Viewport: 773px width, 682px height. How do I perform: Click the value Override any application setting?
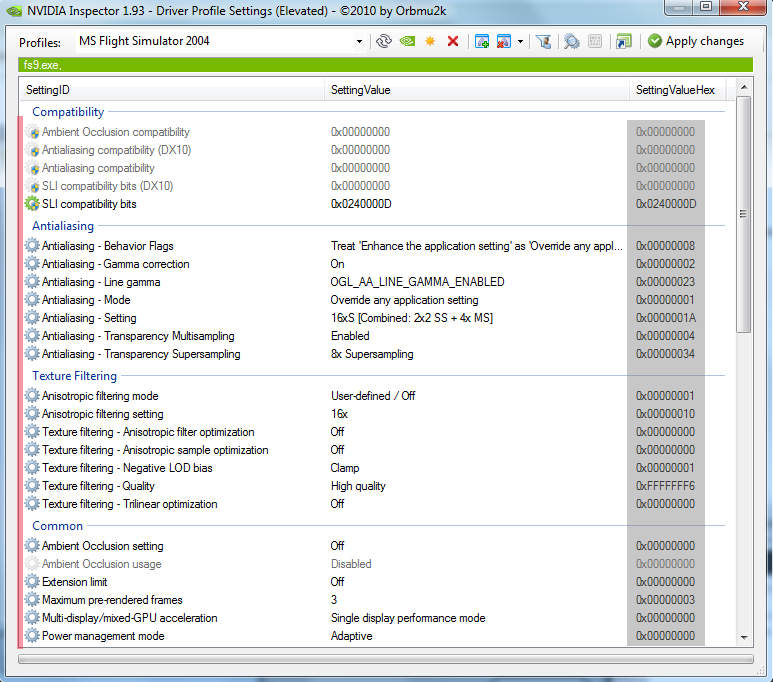(404, 300)
